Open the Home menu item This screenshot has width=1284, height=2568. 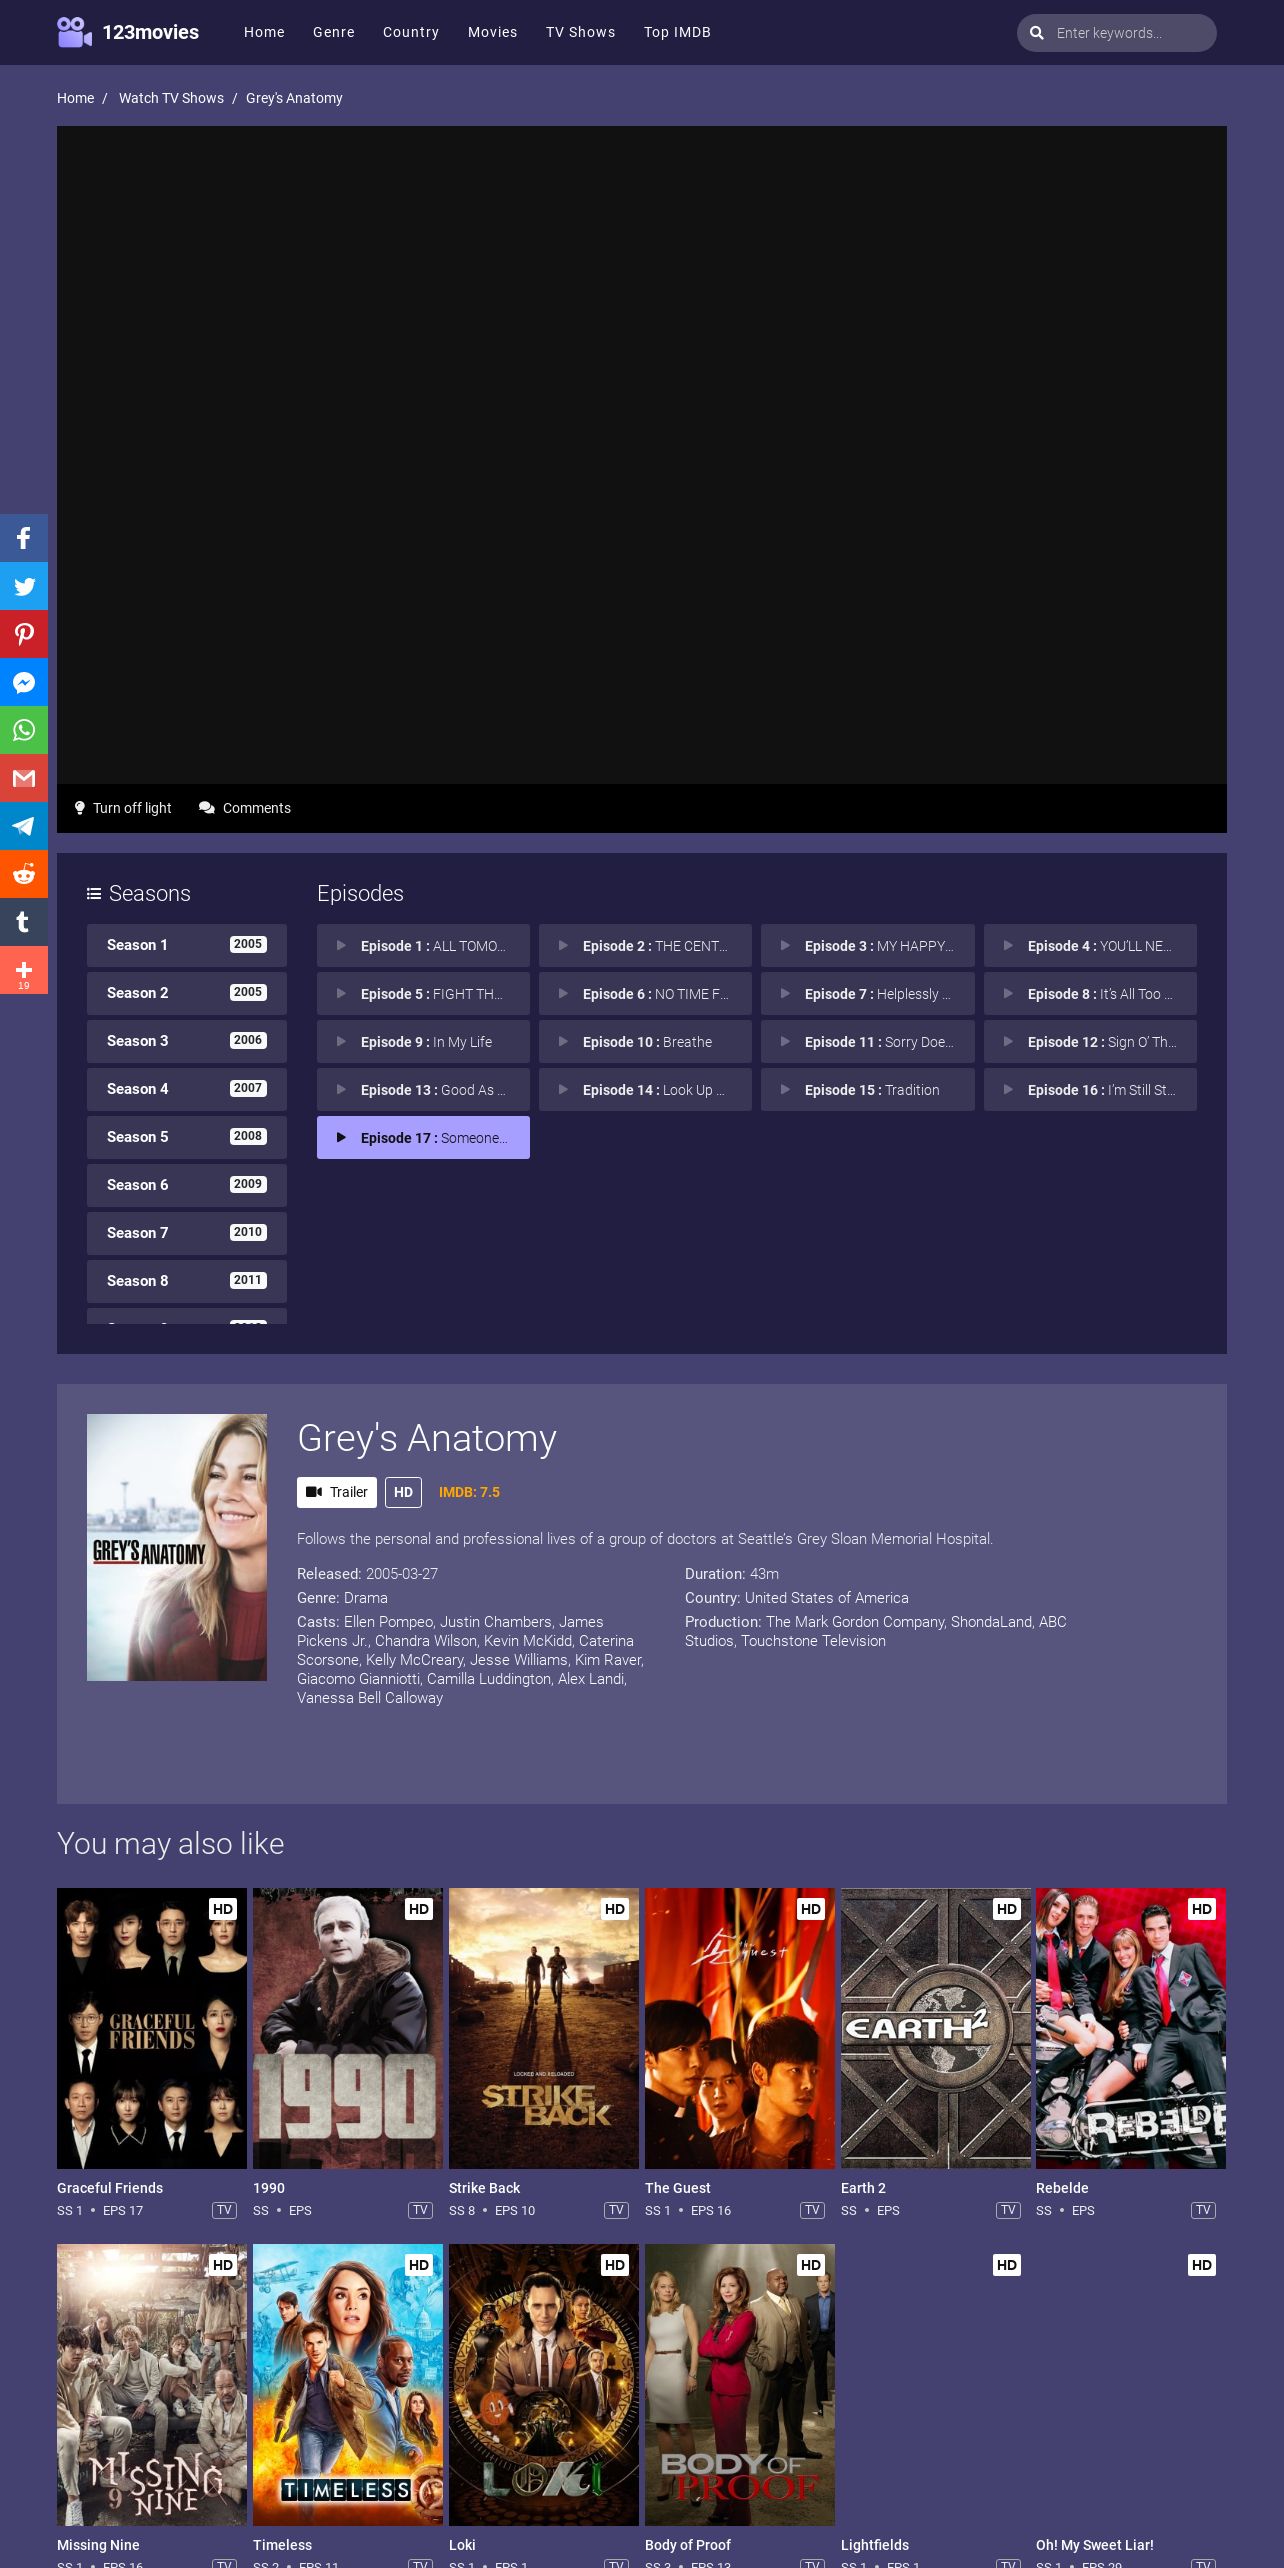click(264, 32)
